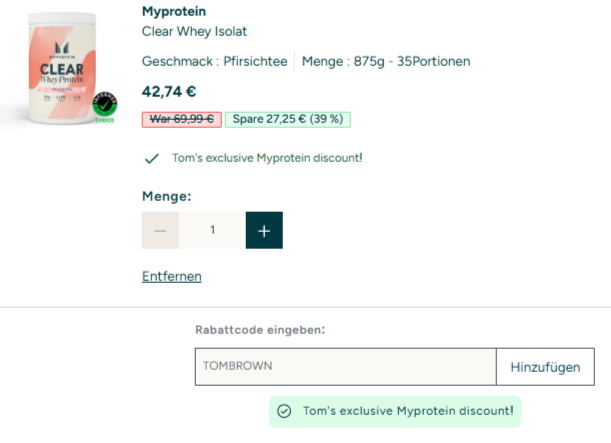Select the Menge 875g - 35Portionen text
The height and width of the screenshot is (443, 611).
tap(385, 62)
